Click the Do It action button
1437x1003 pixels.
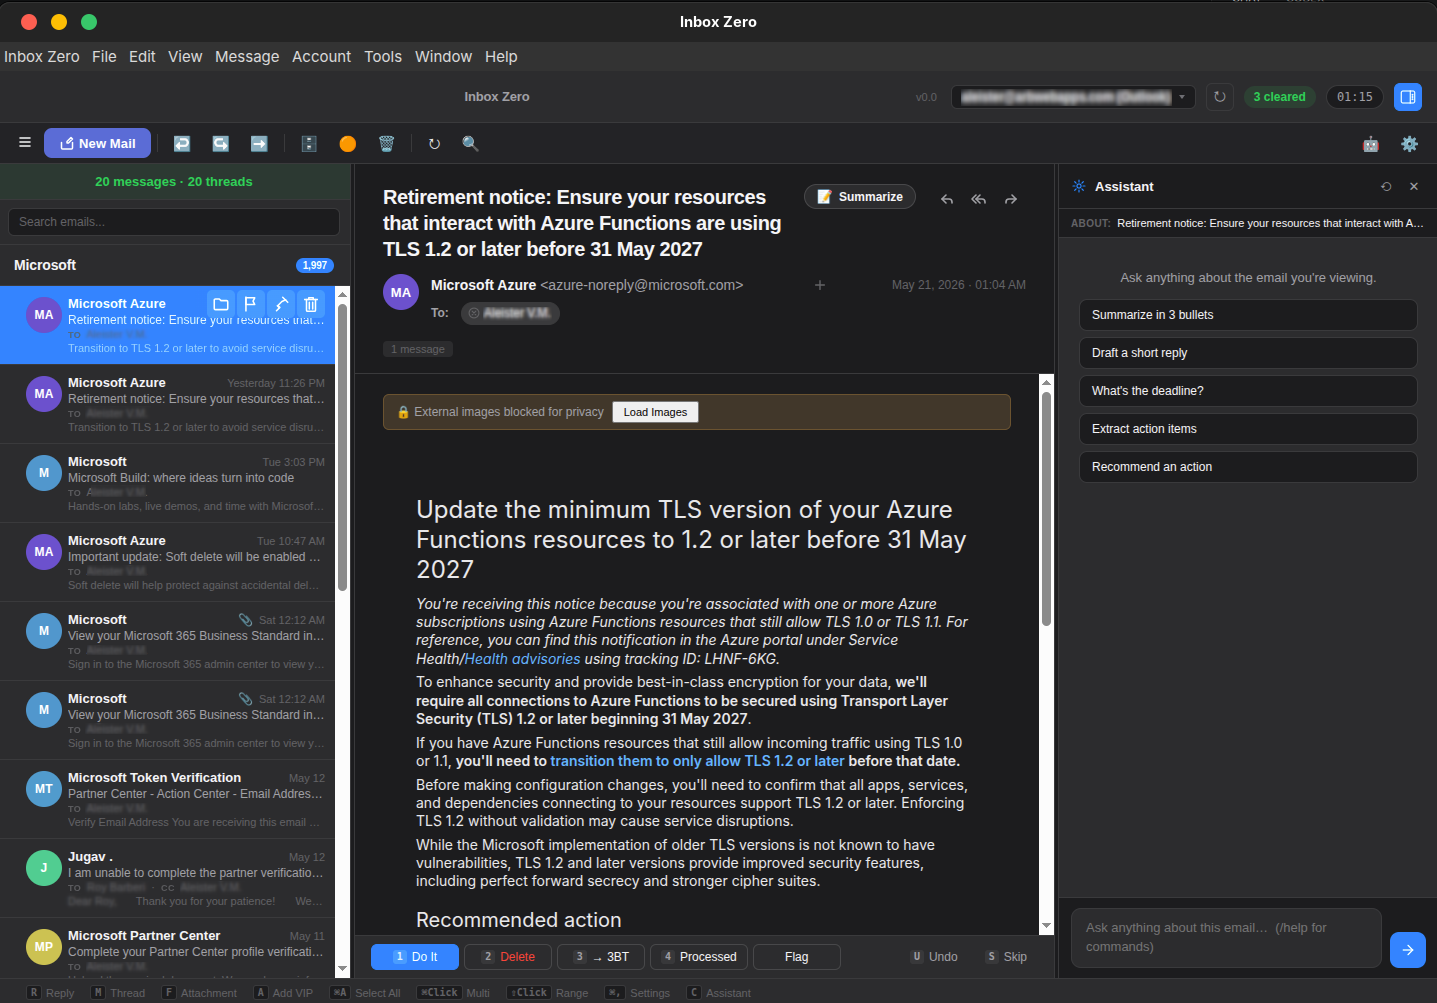pos(415,957)
